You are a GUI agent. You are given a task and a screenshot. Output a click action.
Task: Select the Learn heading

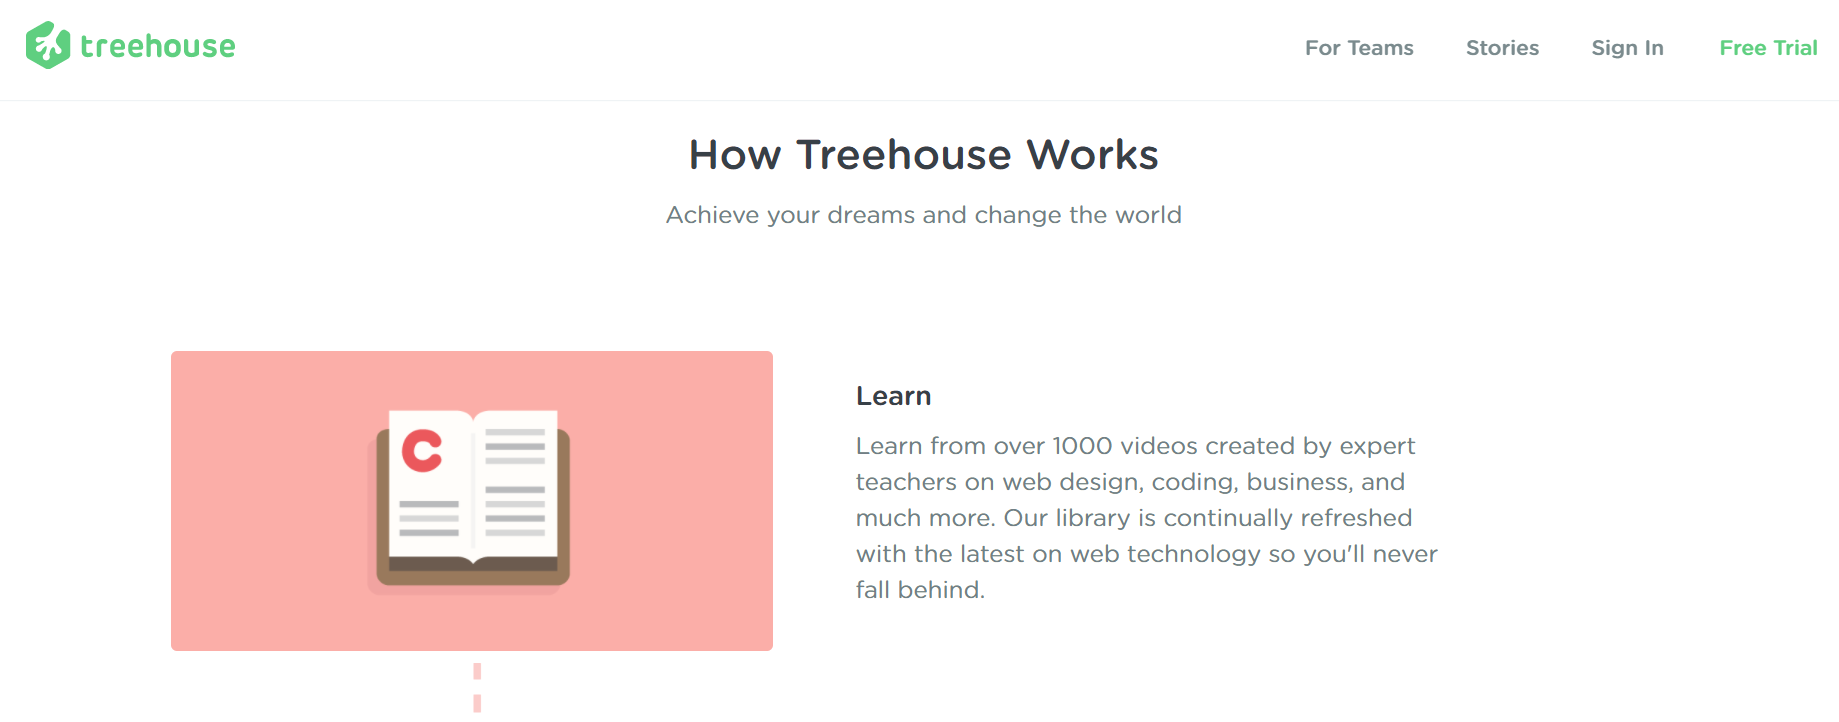coord(893,396)
